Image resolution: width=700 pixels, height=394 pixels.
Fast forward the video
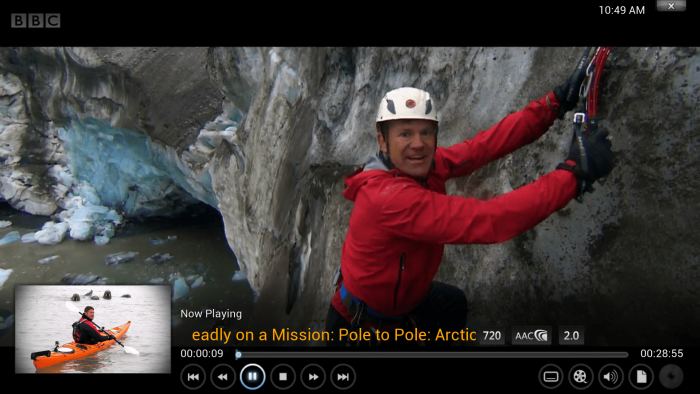click(313, 377)
